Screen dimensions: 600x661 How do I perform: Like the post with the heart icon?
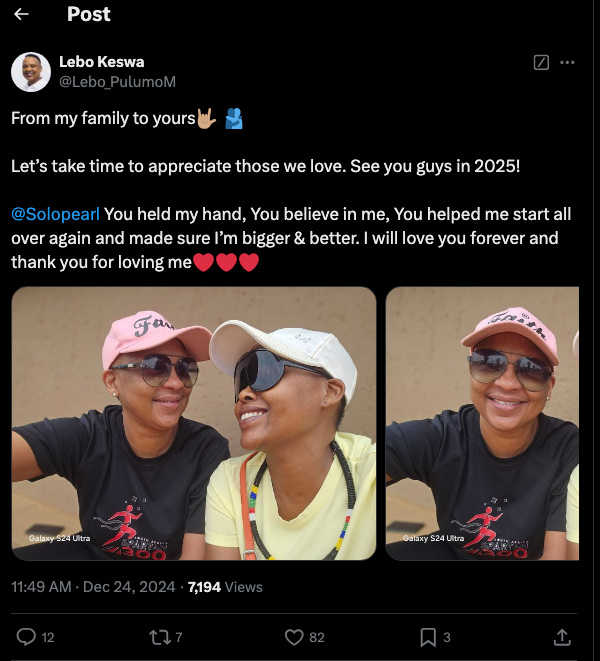click(x=294, y=636)
